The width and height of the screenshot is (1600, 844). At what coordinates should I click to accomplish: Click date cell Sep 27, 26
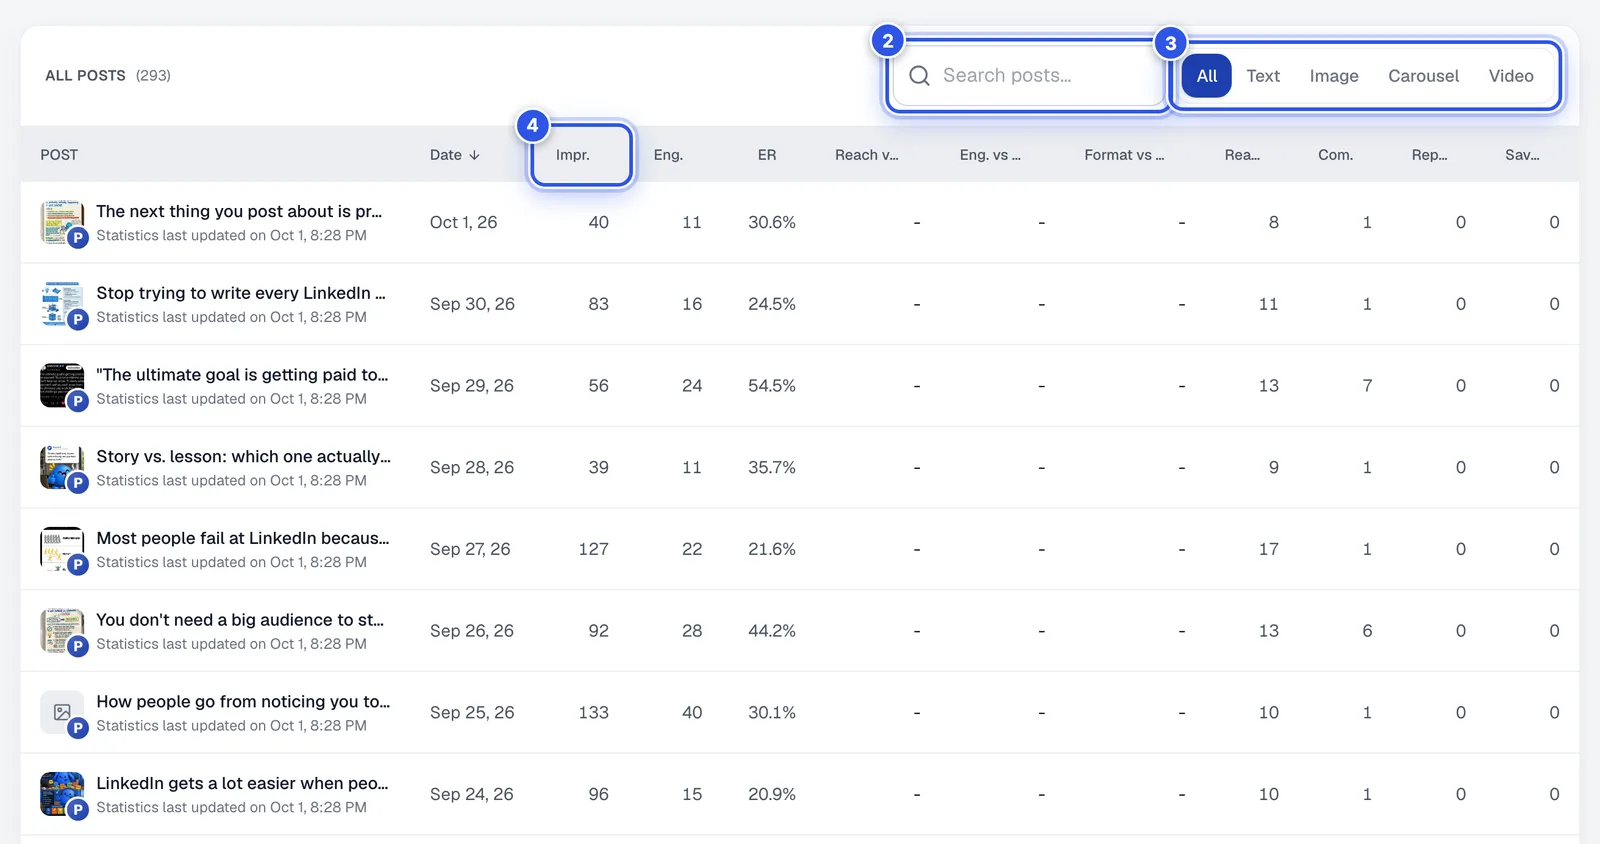[x=470, y=549]
